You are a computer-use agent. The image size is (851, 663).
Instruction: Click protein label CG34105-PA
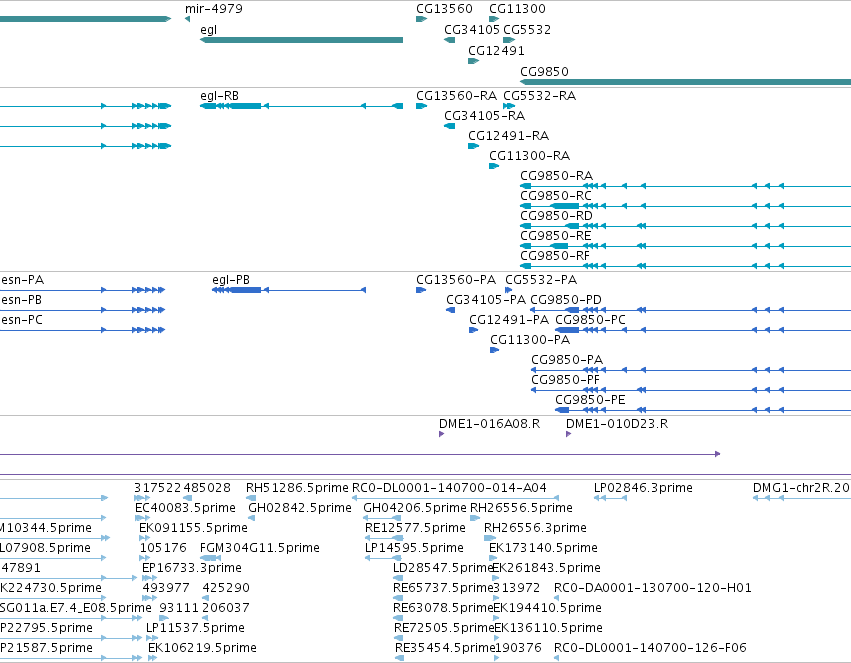point(486,300)
